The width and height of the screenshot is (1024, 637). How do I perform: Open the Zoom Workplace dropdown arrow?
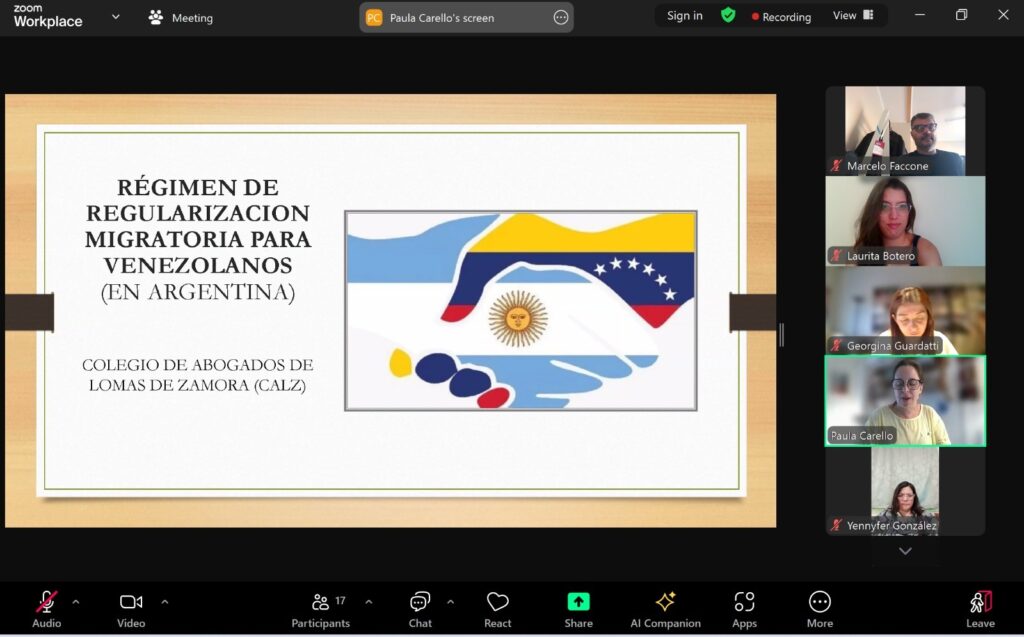(116, 16)
